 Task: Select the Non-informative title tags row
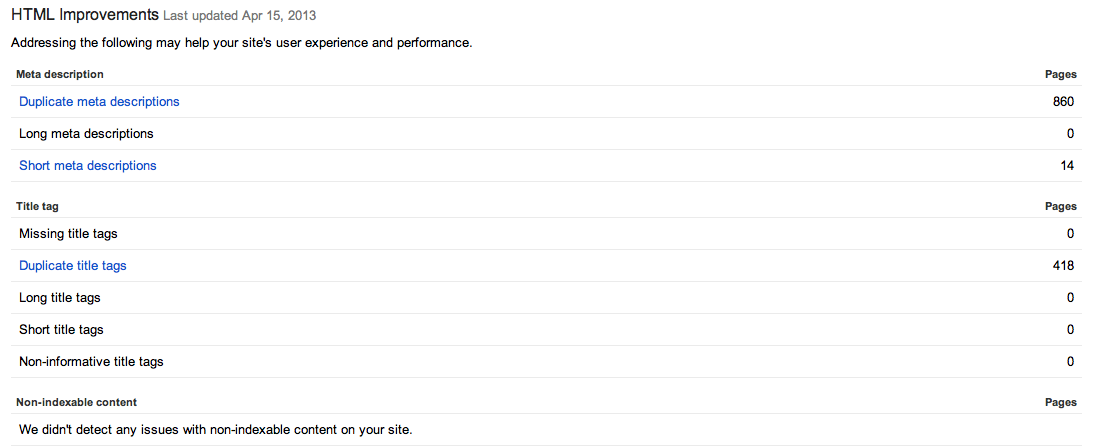(x=547, y=362)
